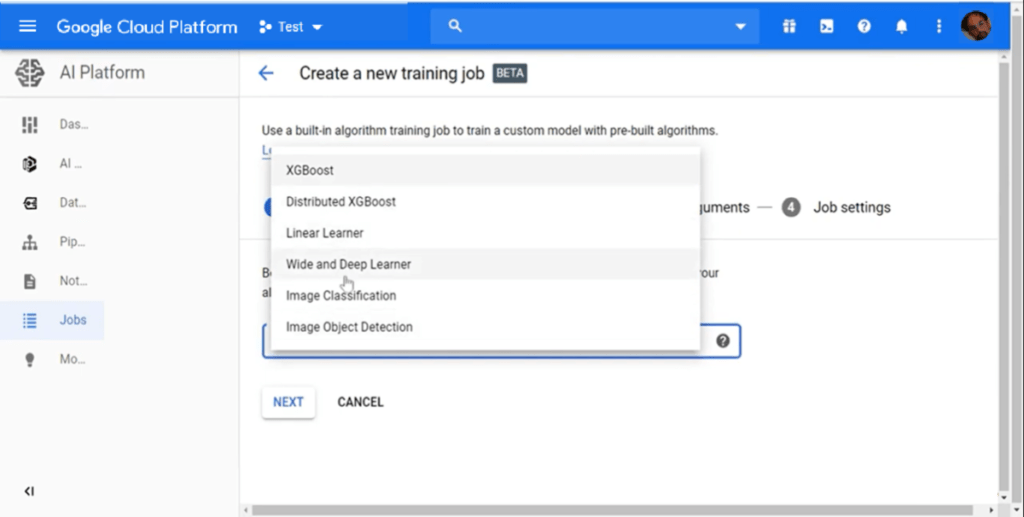The image size is (1024, 517).
Task: Click the help icon in algorithm dropdown field
Action: 722,341
